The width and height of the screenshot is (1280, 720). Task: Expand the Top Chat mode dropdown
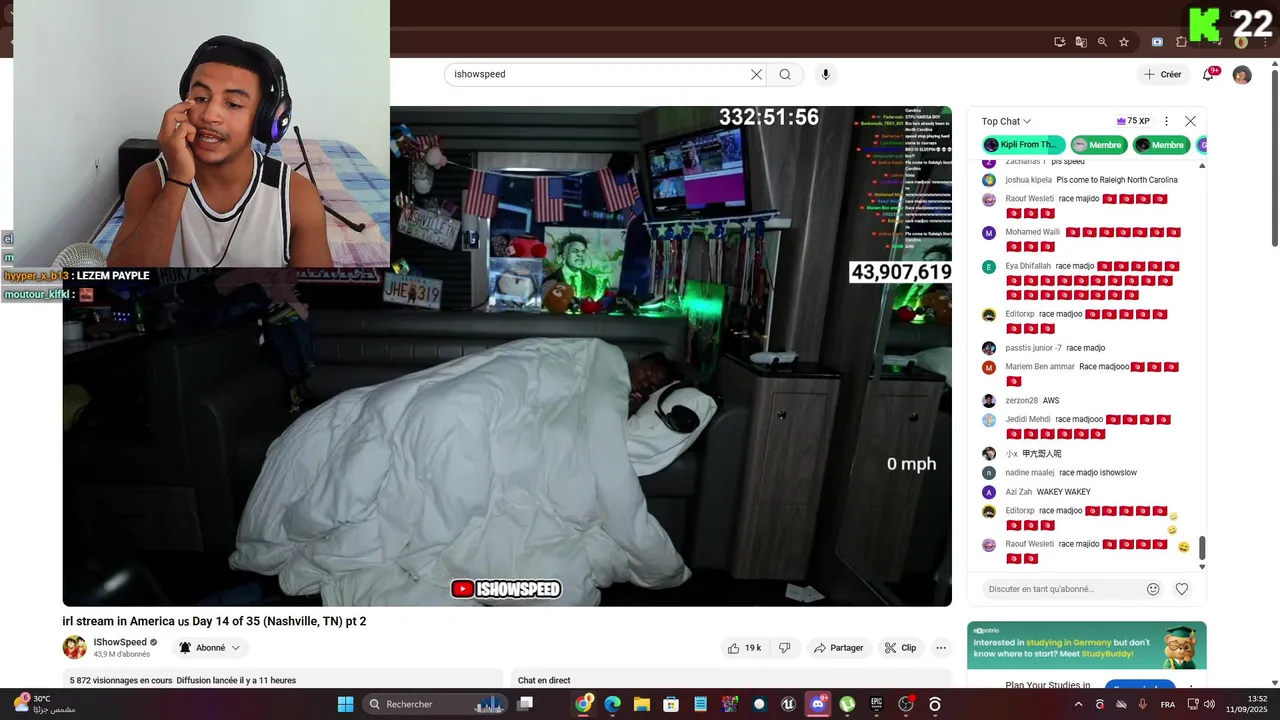pos(1006,121)
